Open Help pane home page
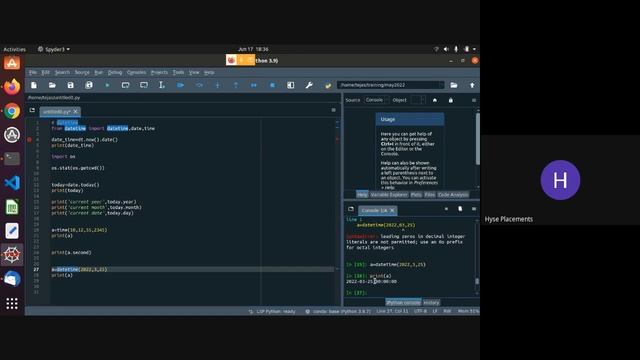The image size is (640, 360). tap(435, 100)
